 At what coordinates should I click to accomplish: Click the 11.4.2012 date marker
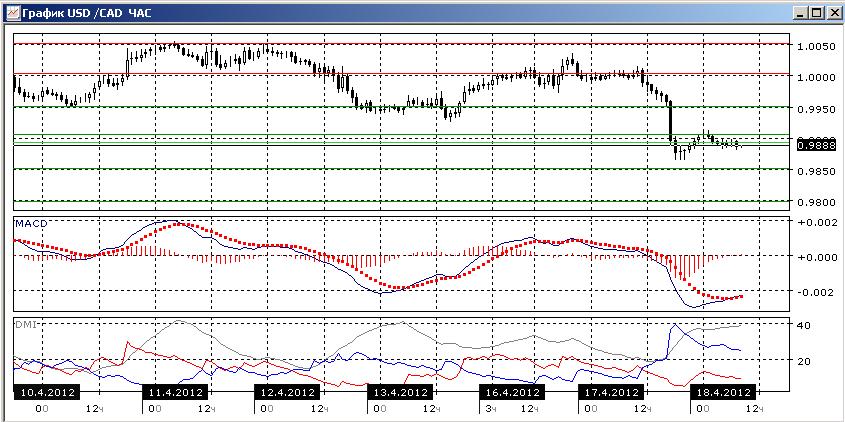175,392
